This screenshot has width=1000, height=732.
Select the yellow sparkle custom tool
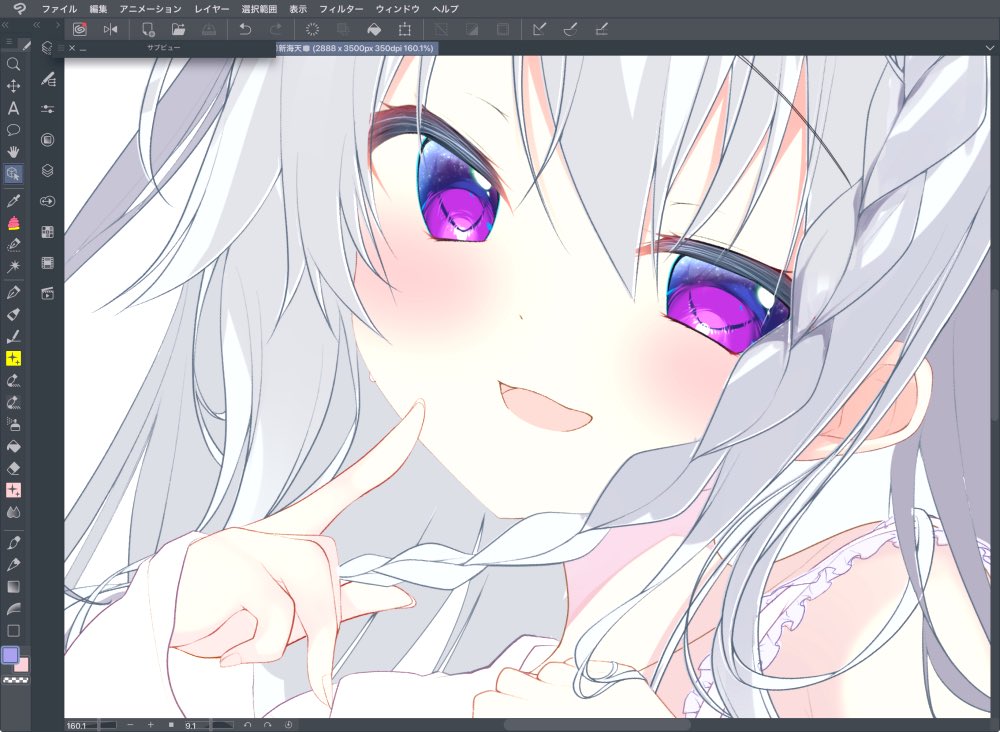pyautogui.click(x=13, y=359)
